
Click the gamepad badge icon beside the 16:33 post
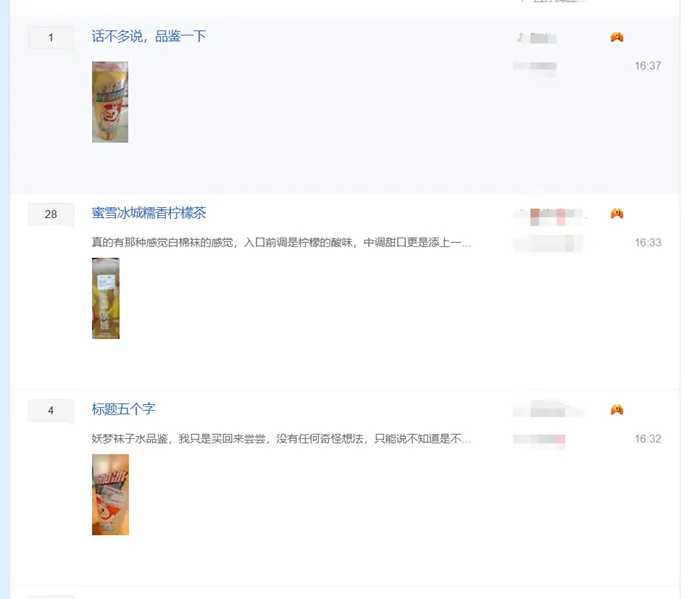pos(617,214)
